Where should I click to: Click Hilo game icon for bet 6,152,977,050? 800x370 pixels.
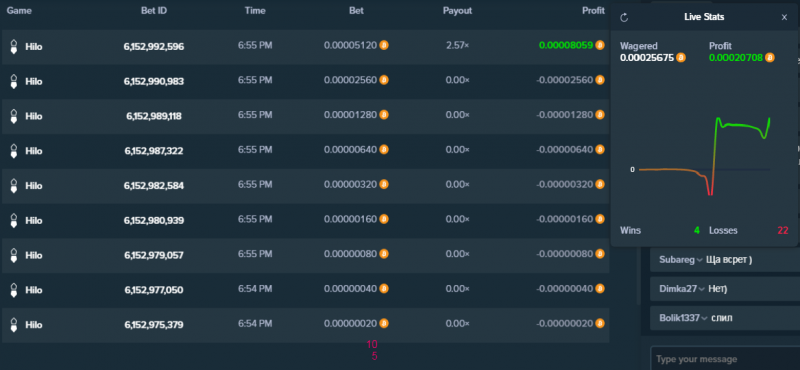coord(14,290)
